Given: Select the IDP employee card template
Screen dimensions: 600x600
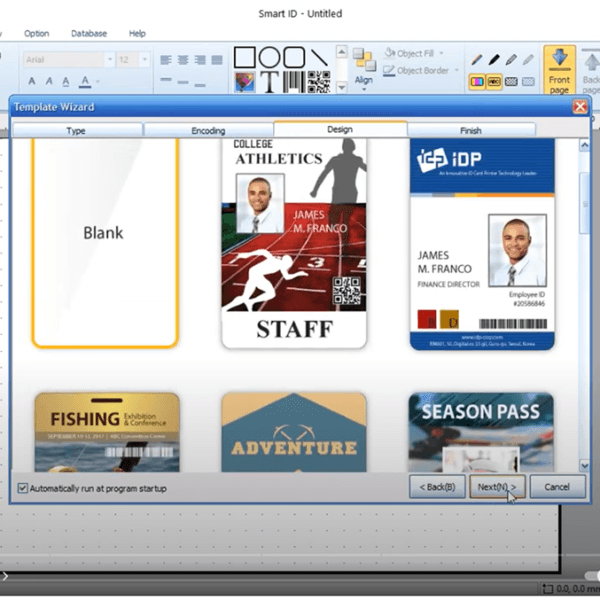Looking at the screenshot, I should [x=482, y=244].
